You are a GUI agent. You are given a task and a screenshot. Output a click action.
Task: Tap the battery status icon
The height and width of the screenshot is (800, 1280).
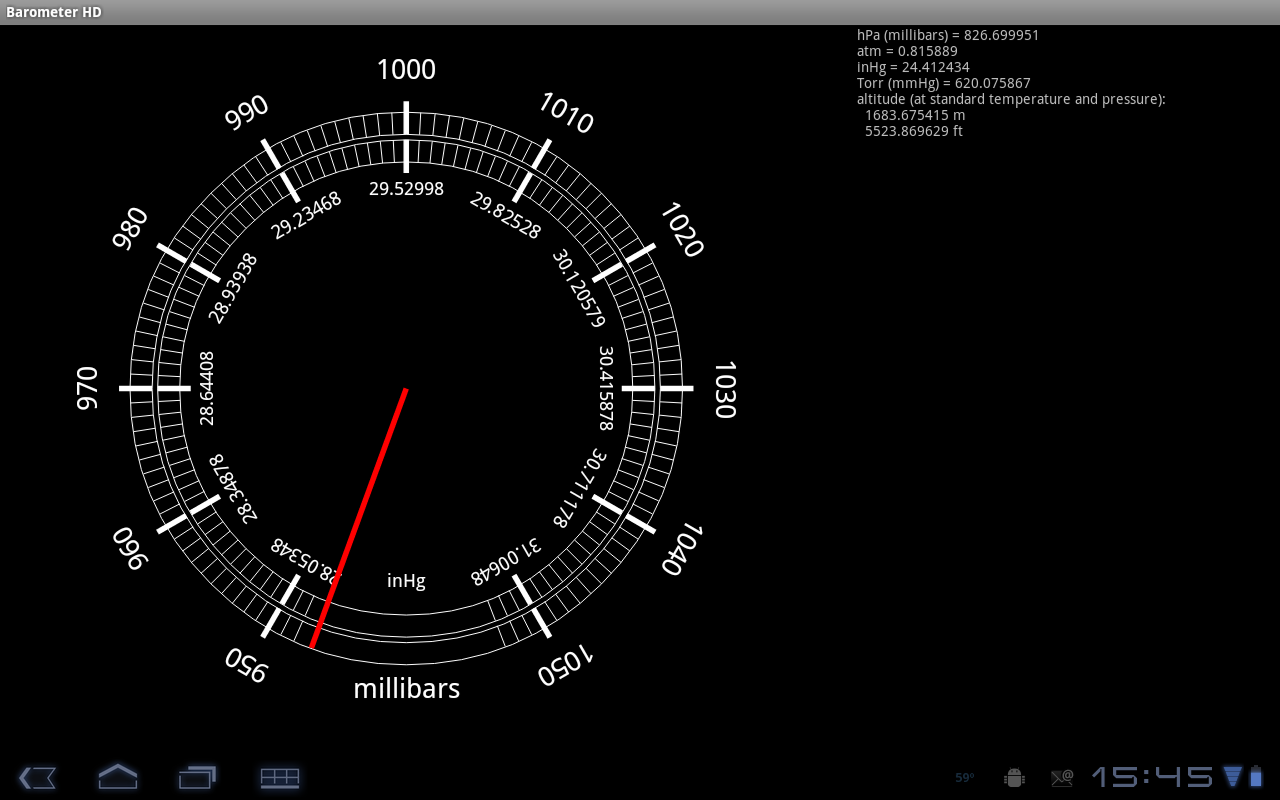pos(1256,776)
